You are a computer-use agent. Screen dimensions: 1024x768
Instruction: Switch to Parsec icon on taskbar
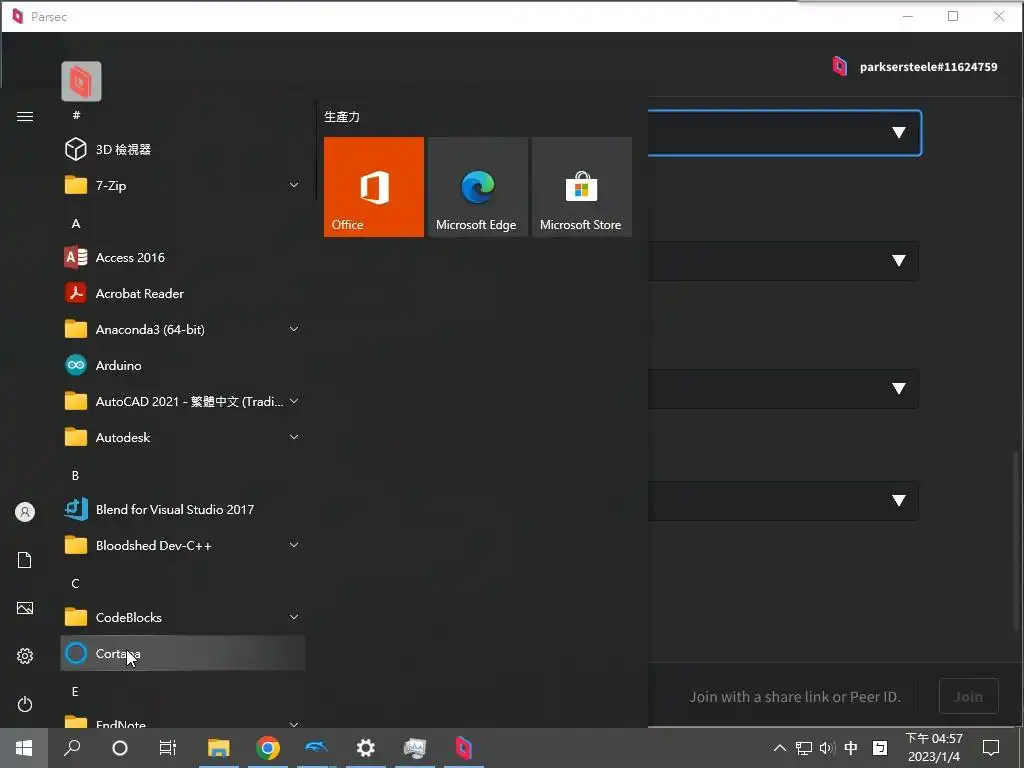(464, 748)
